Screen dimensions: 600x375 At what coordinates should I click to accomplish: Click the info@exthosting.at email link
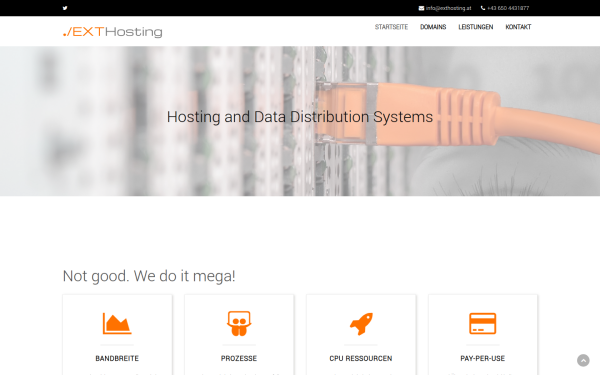coord(448,8)
